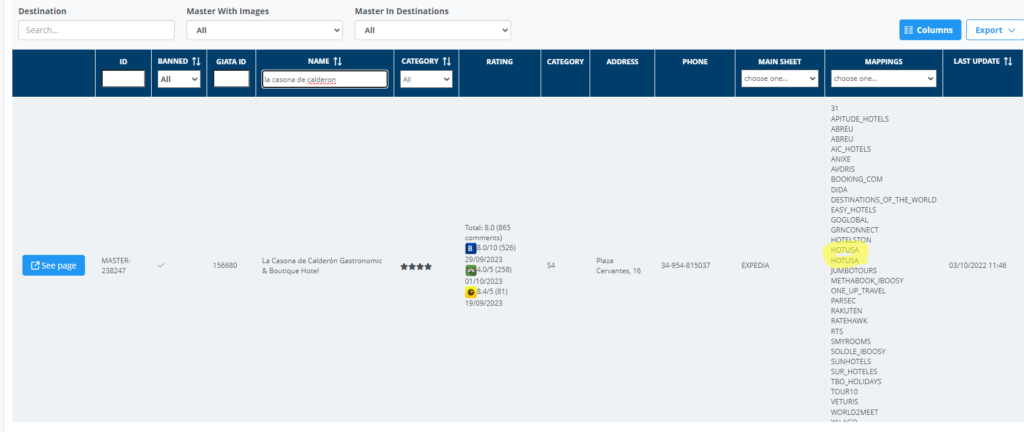The height and width of the screenshot is (432, 1024).
Task: Click the Columns button
Action: 929,30
